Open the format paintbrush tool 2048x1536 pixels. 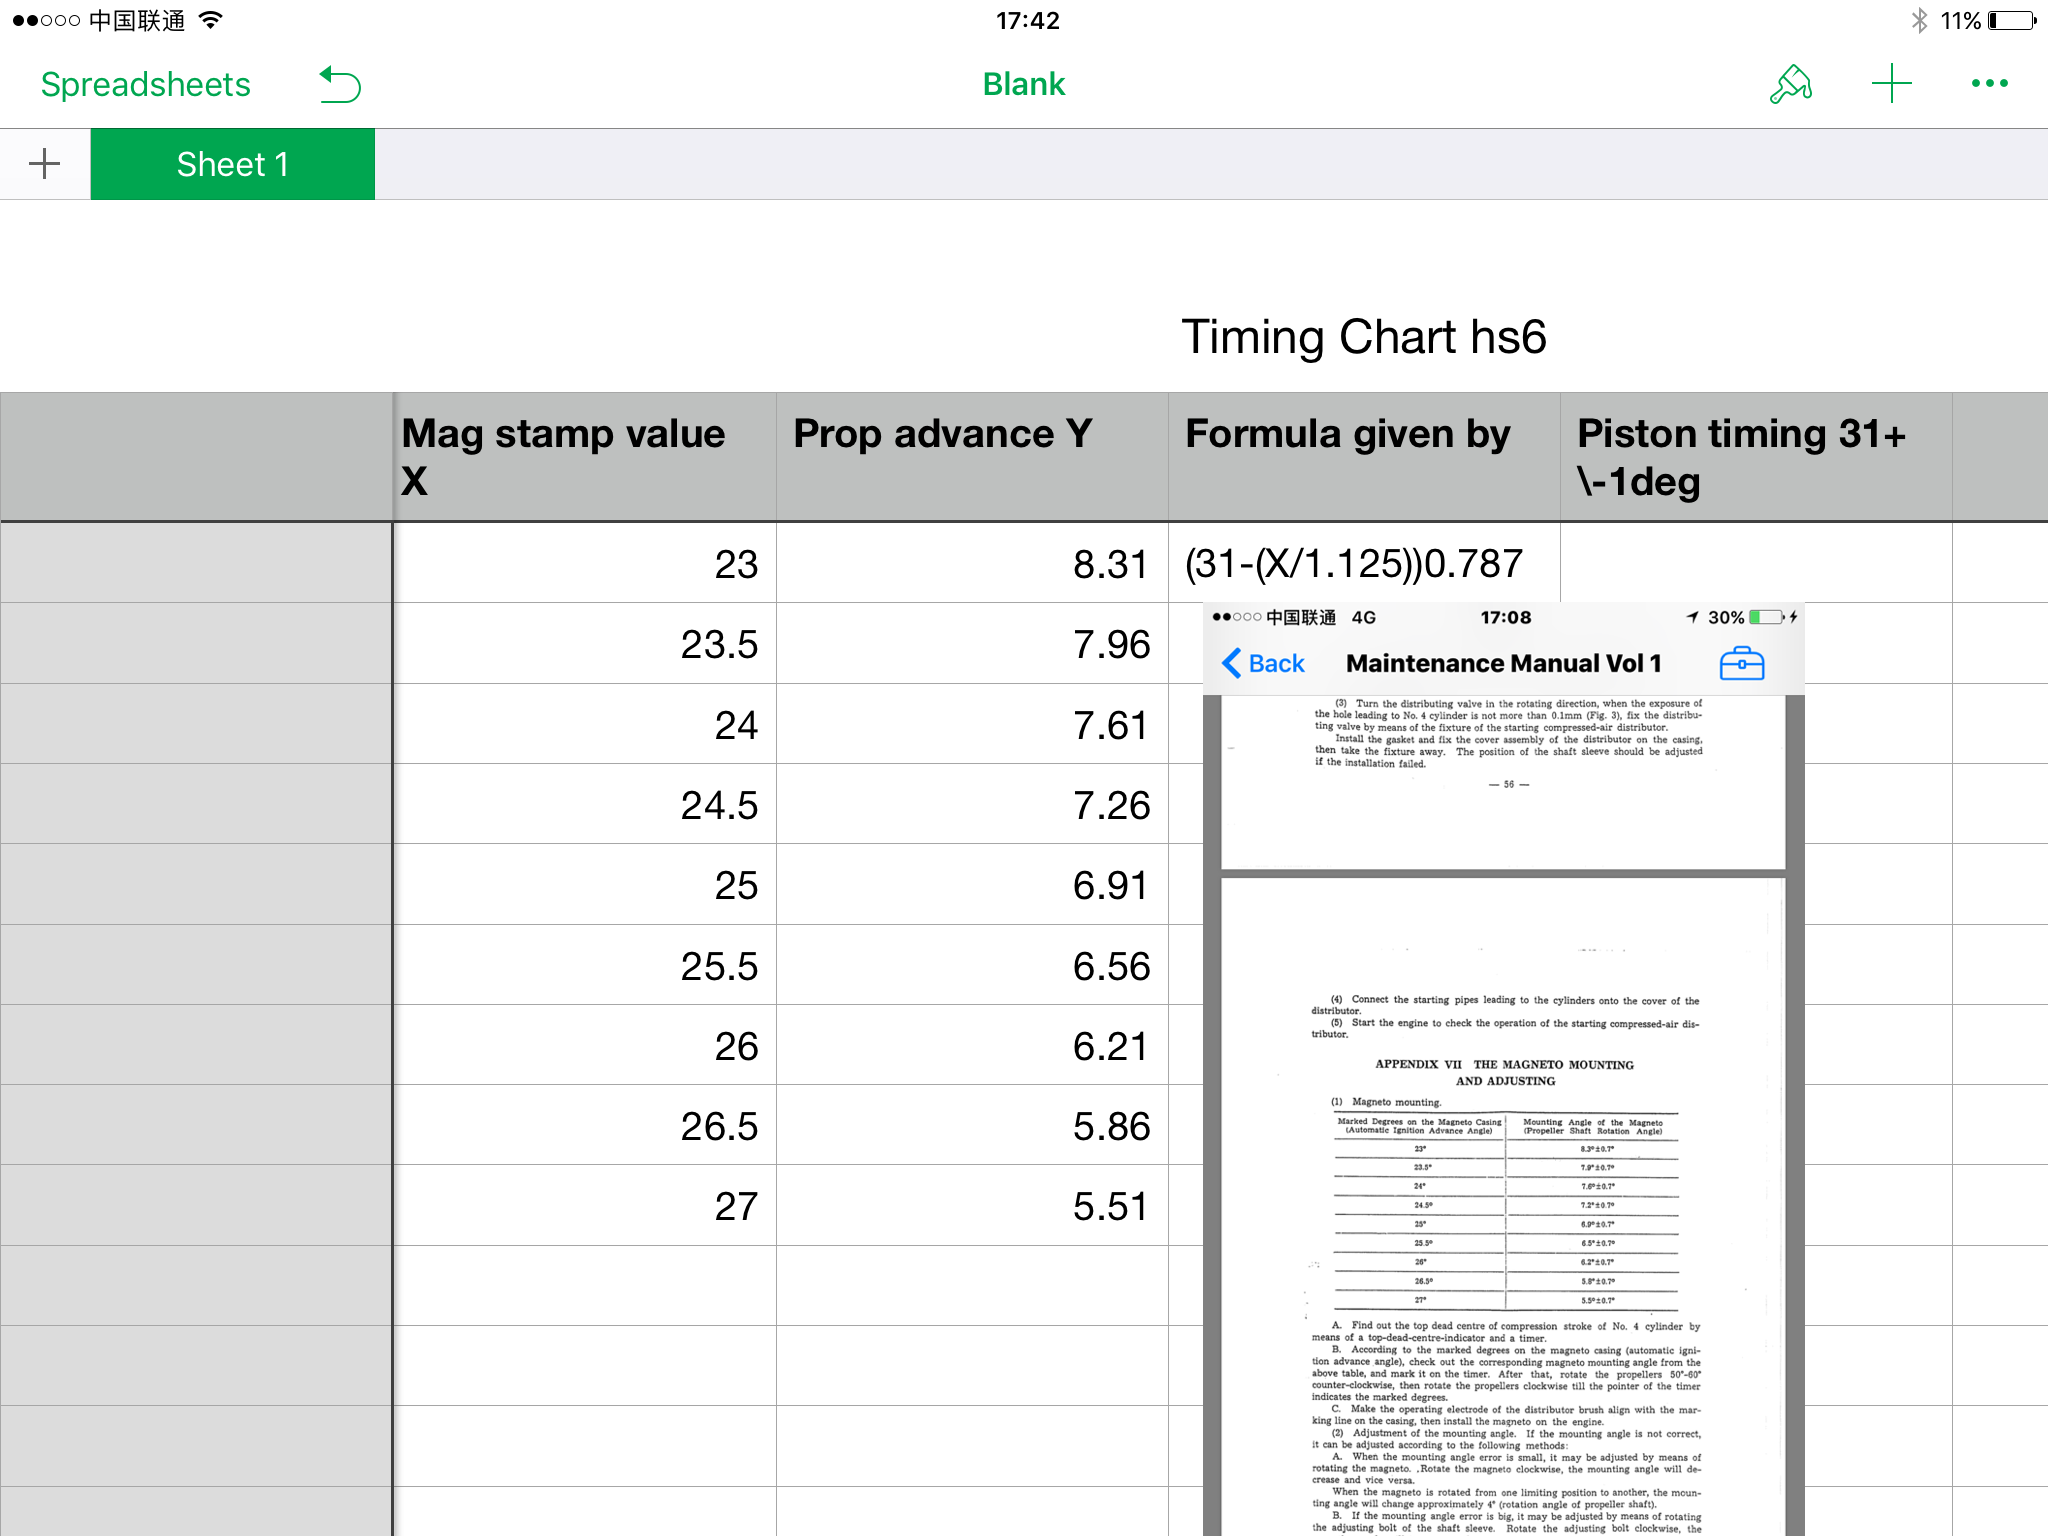pos(1791,85)
